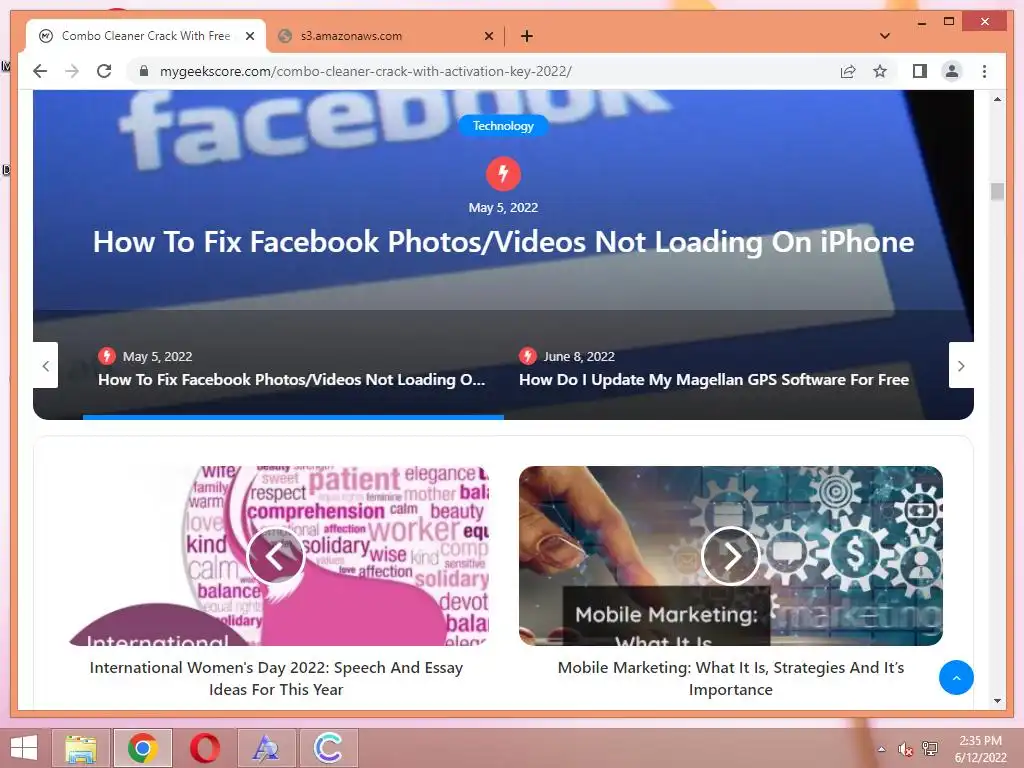The height and width of the screenshot is (768, 1024).
Task: Click next arrow on Mobile Marketing image
Action: [731, 556]
